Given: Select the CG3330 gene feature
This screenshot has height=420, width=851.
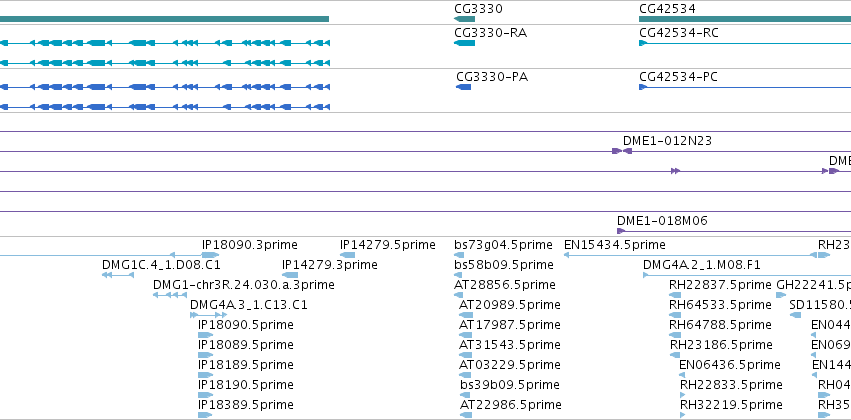Looking at the screenshot, I should click(465, 19).
